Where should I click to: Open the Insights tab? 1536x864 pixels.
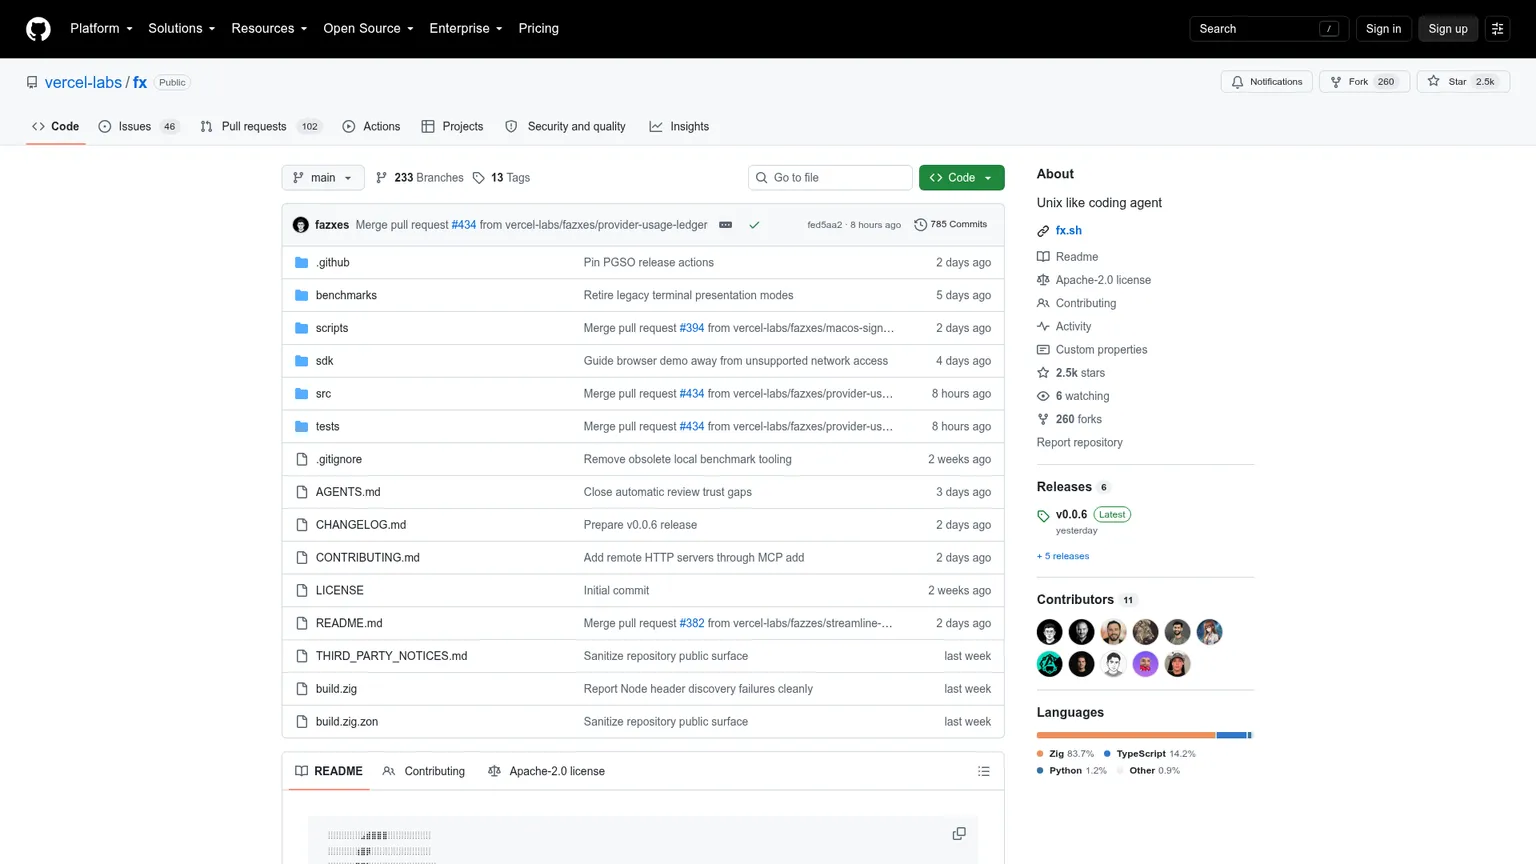pyautogui.click(x=679, y=127)
